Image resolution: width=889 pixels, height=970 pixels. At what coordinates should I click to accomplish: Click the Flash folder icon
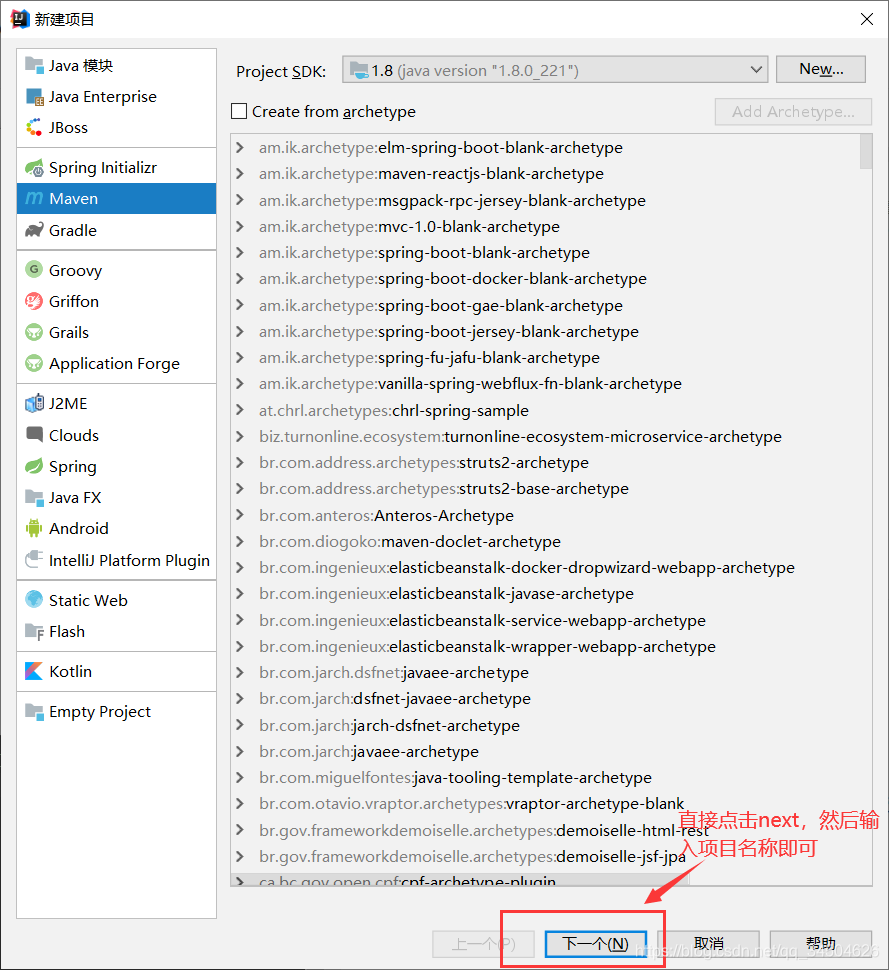(34, 631)
